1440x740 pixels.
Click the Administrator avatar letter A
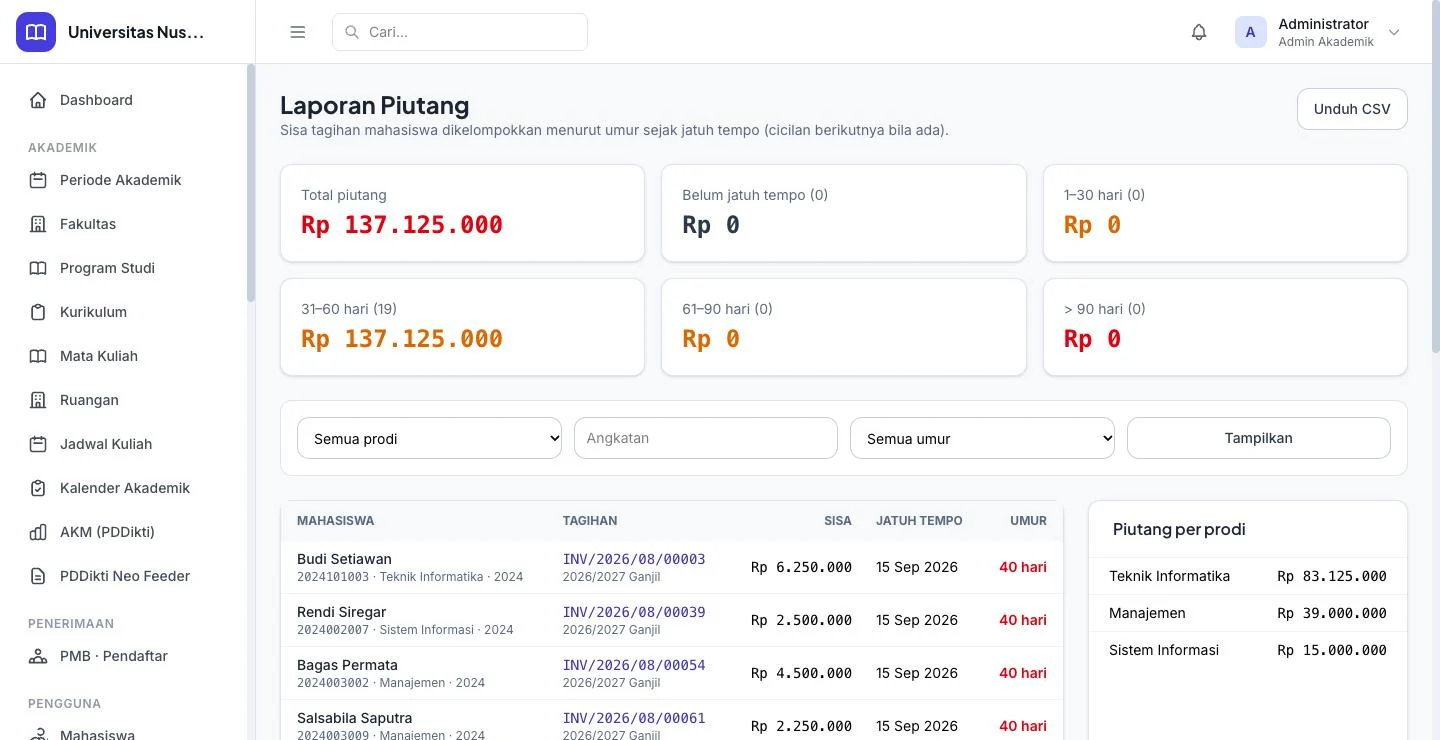tap(1250, 32)
